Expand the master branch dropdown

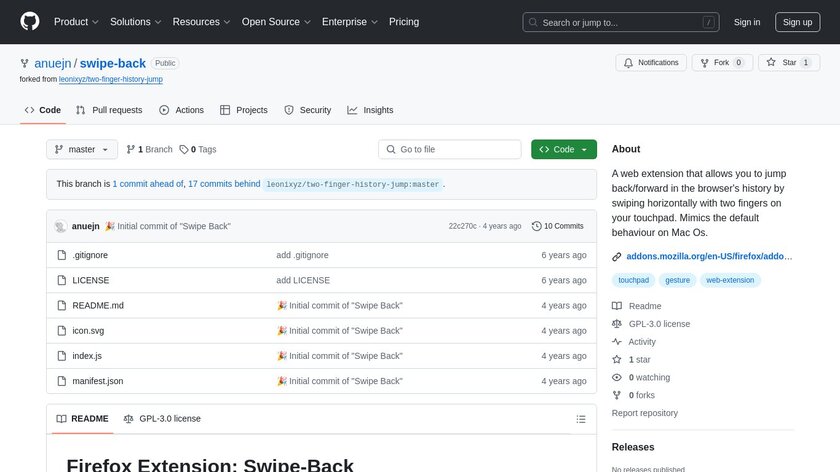[82, 149]
